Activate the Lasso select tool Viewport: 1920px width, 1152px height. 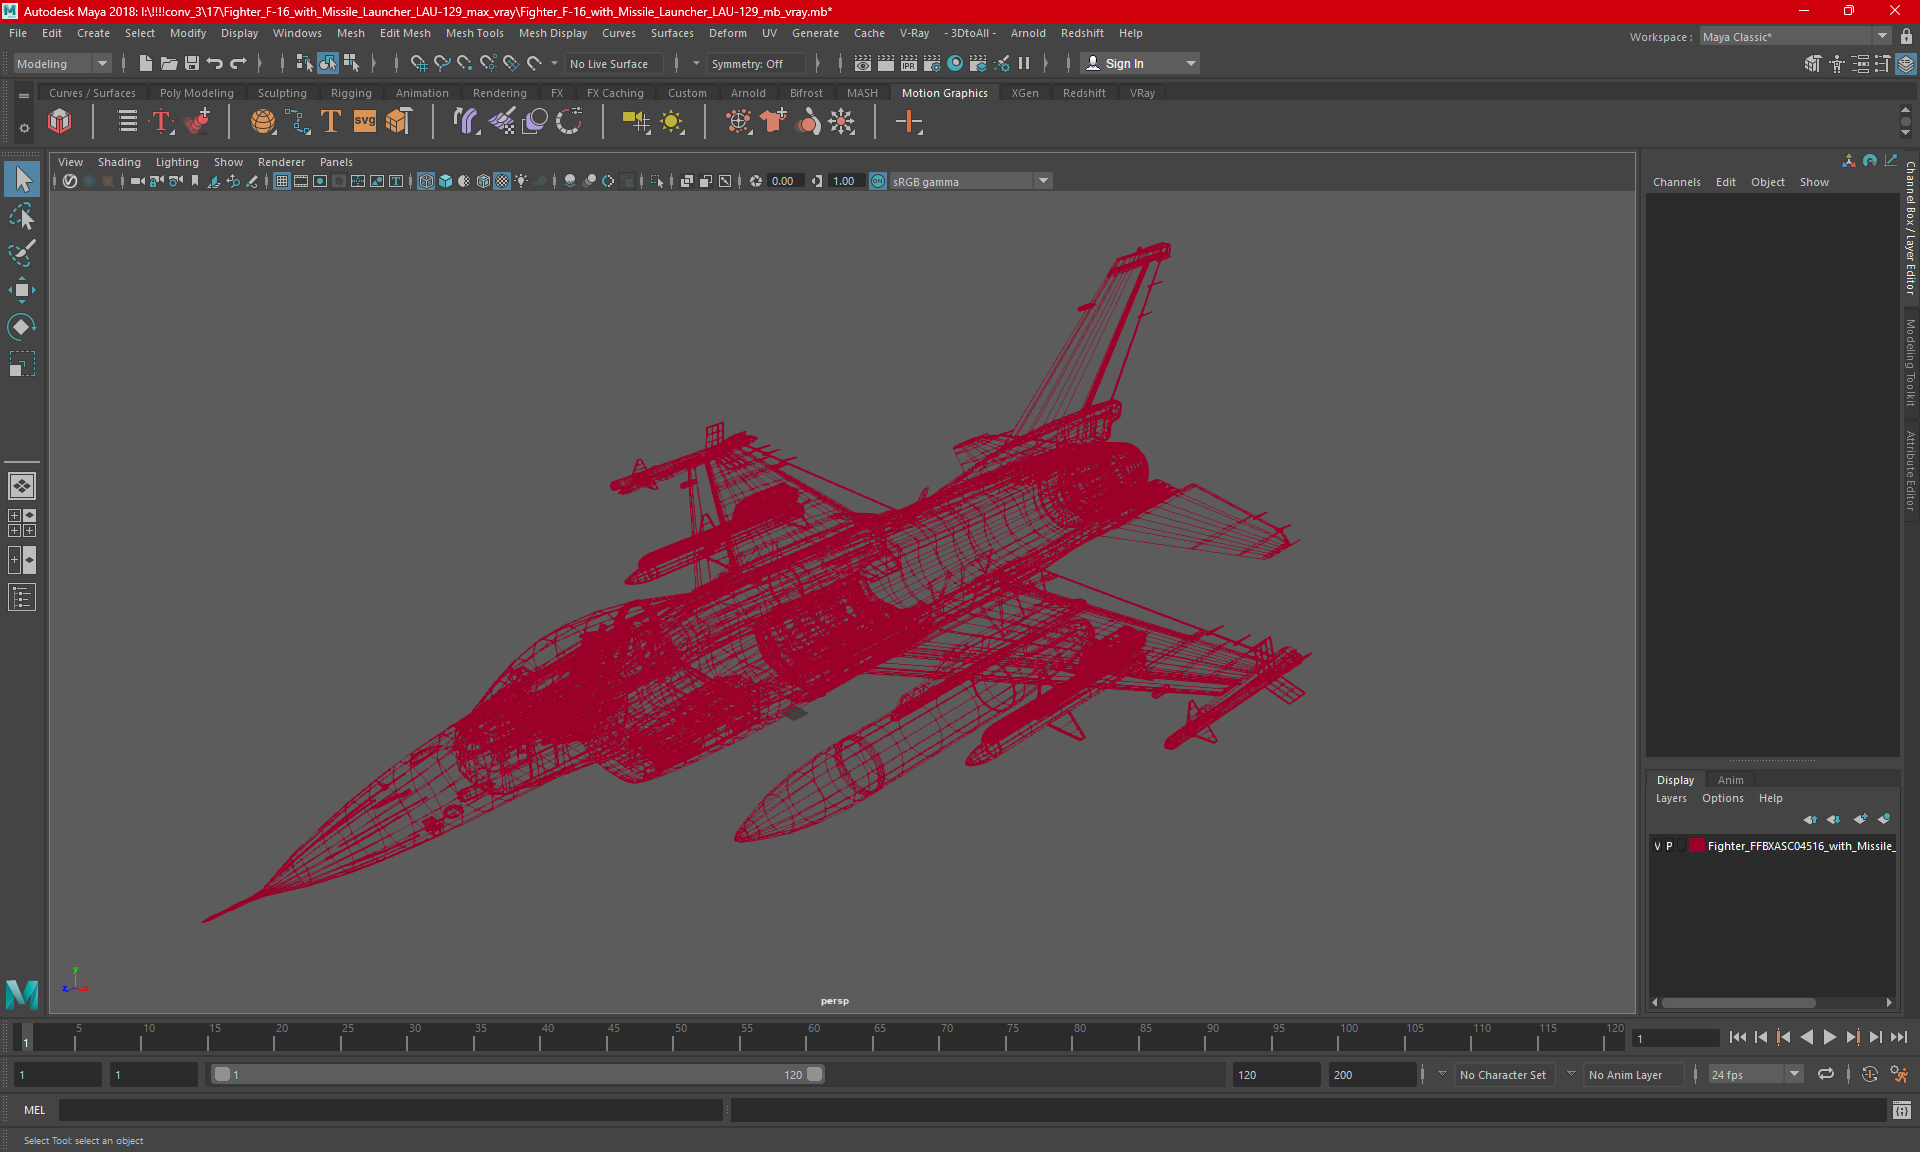[22, 217]
